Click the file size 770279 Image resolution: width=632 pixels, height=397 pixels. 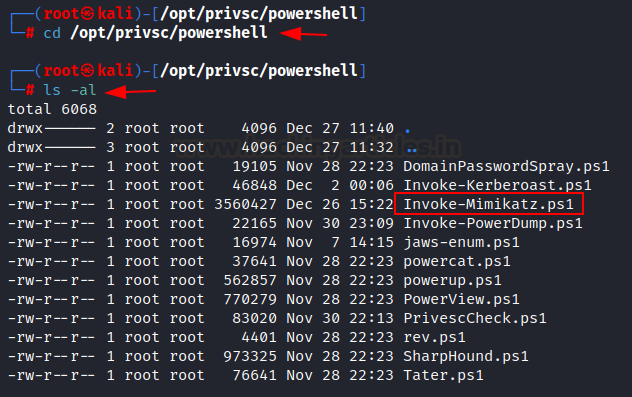click(250, 299)
